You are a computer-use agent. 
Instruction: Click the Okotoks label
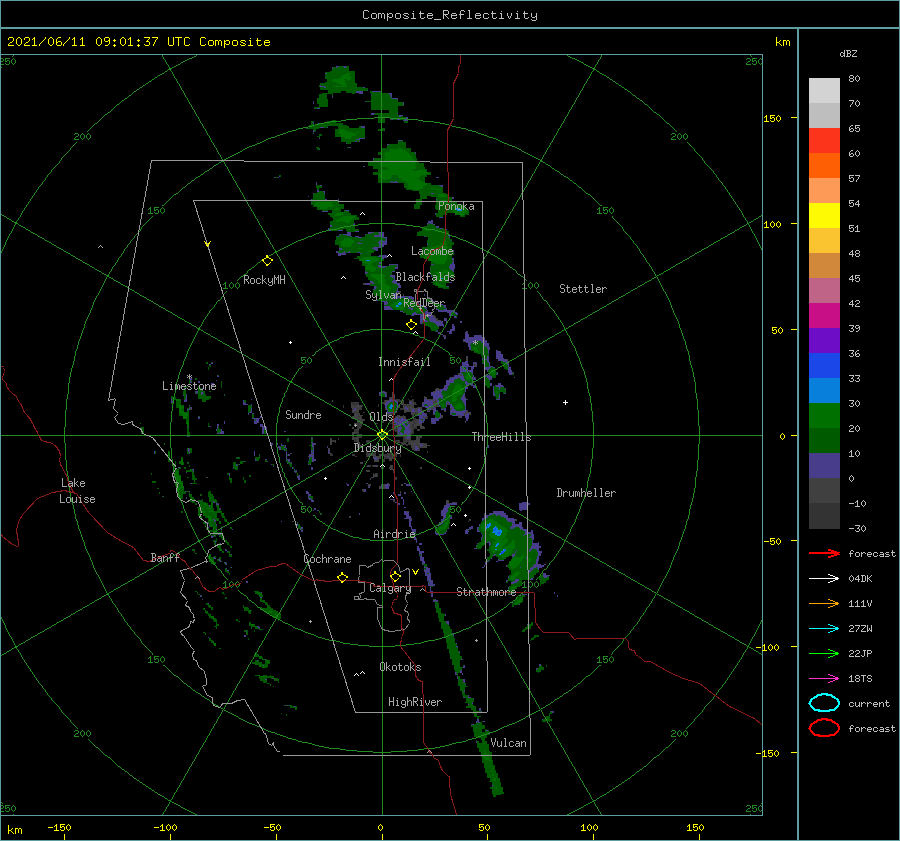[x=400, y=667]
